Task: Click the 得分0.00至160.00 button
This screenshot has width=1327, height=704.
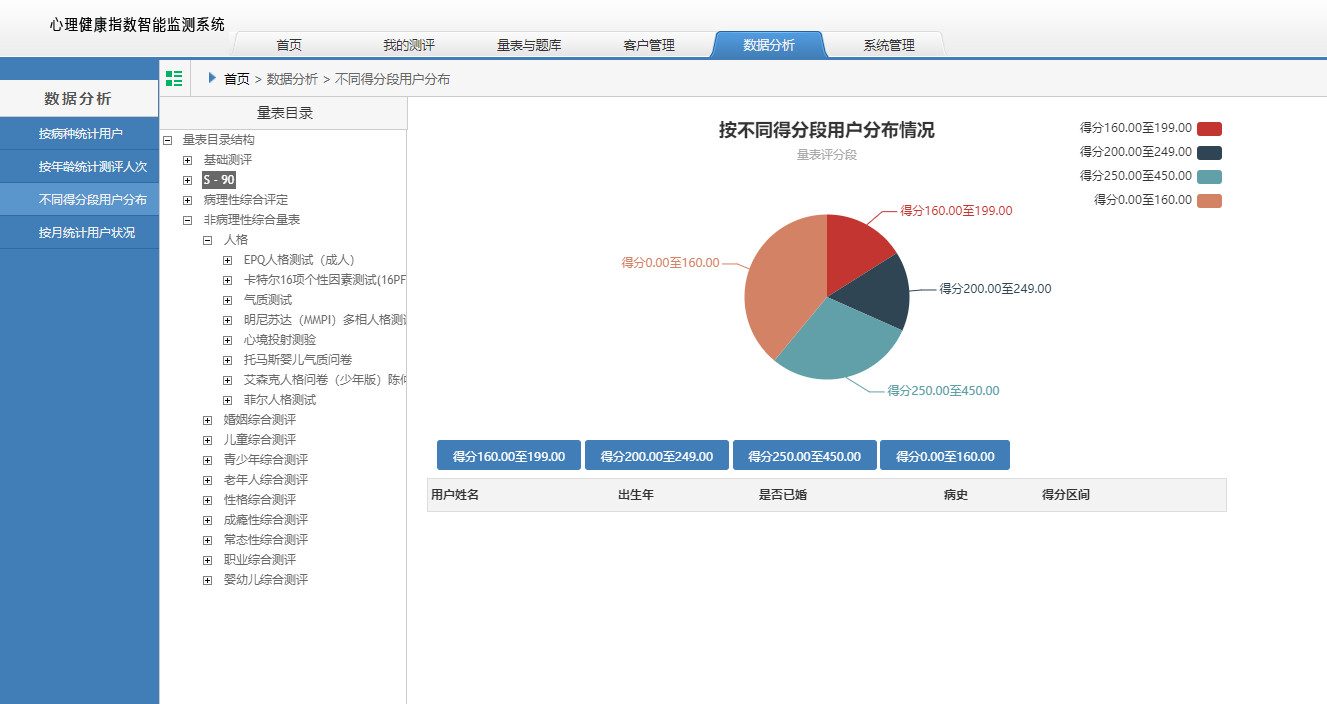Action: click(945, 456)
